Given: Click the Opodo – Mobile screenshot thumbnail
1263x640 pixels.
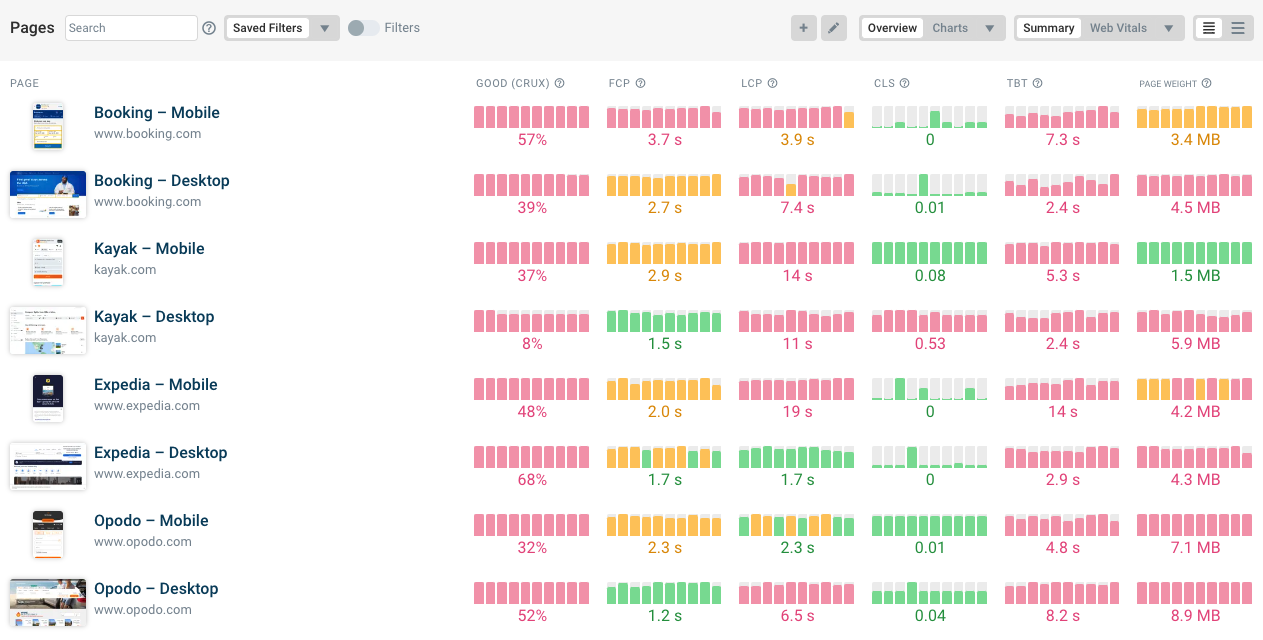Looking at the screenshot, I should coord(48,534).
